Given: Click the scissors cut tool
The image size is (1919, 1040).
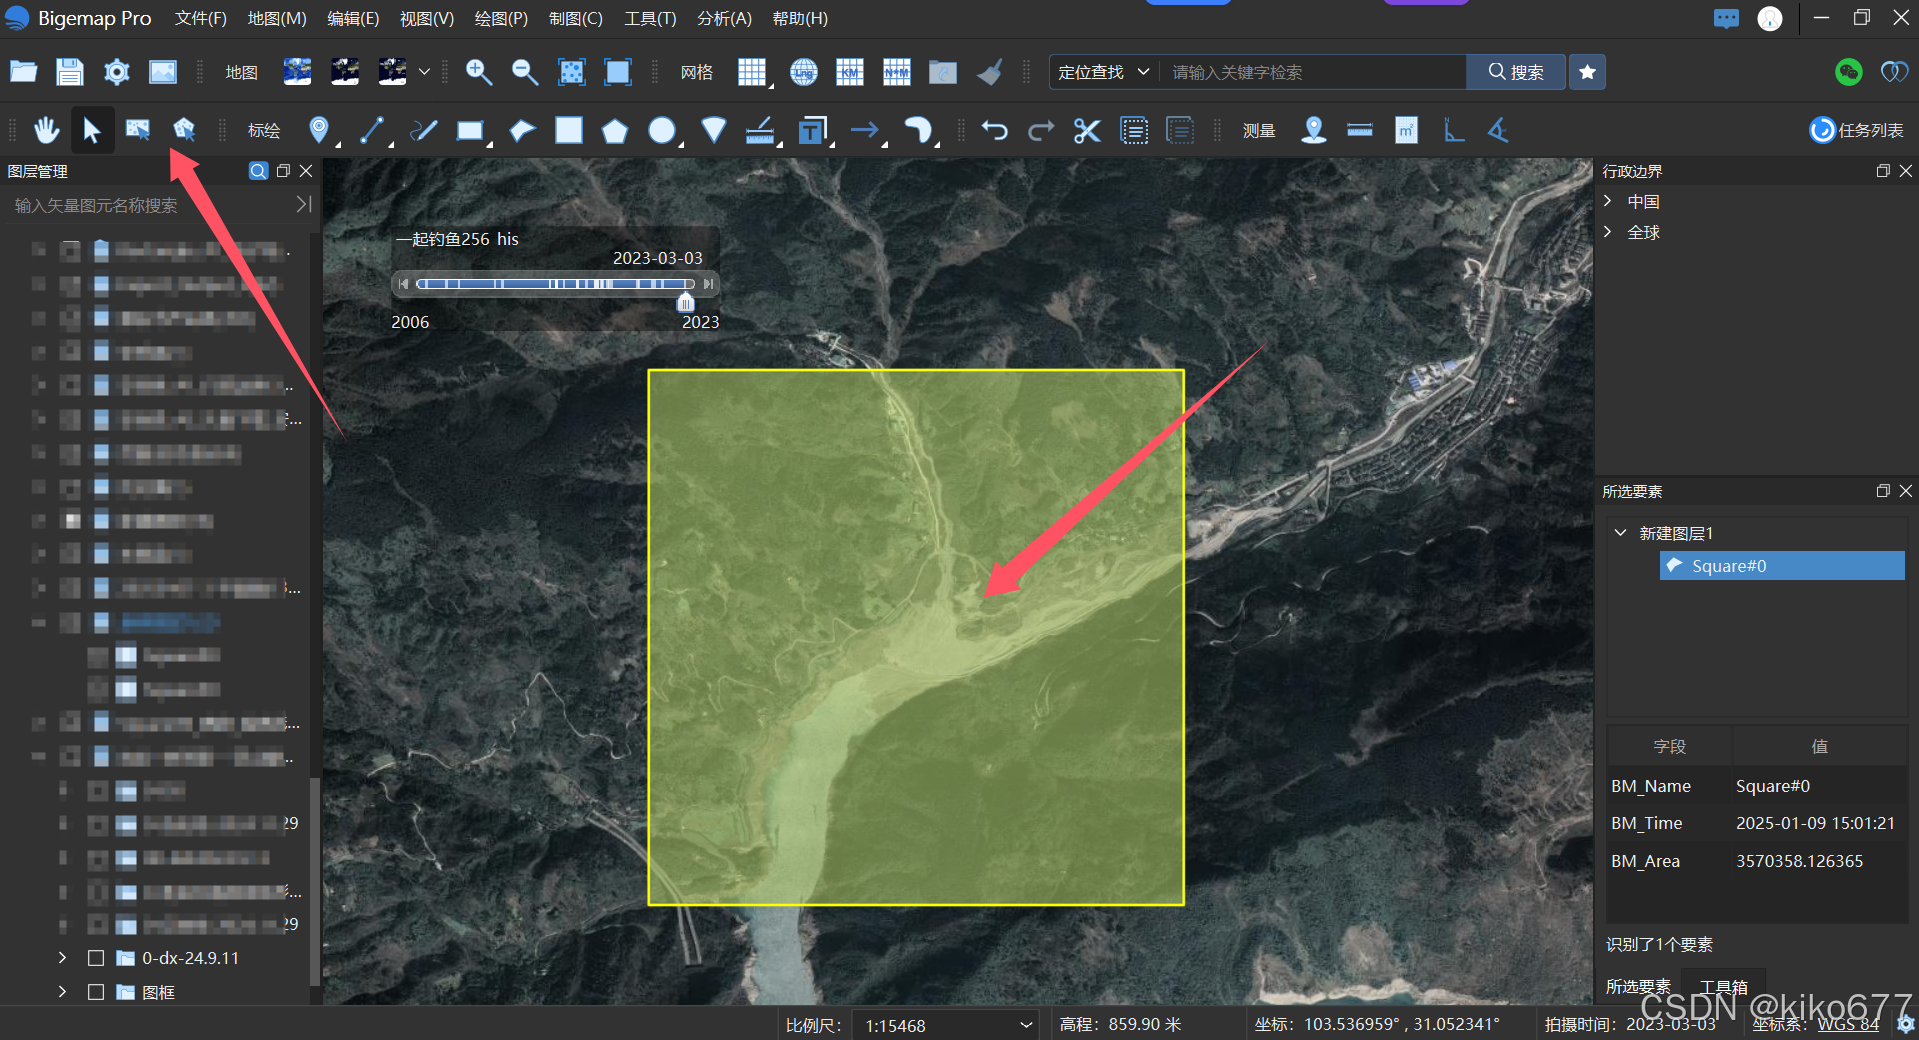Looking at the screenshot, I should point(1087,131).
